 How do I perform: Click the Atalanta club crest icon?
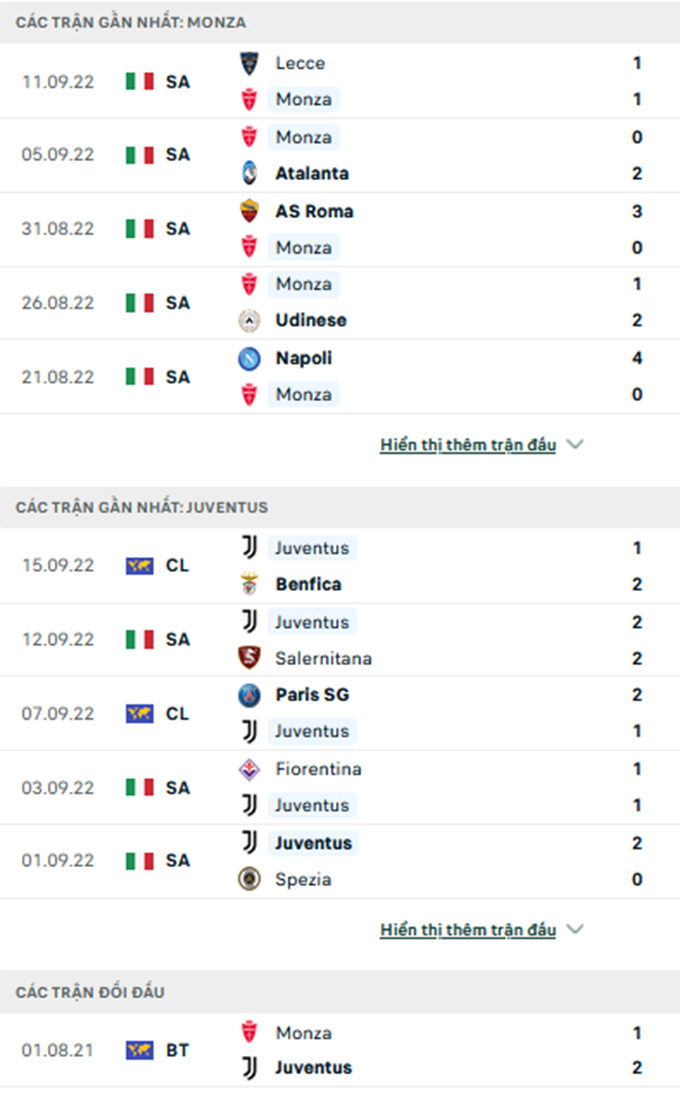pyautogui.click(x=249, y=173)
